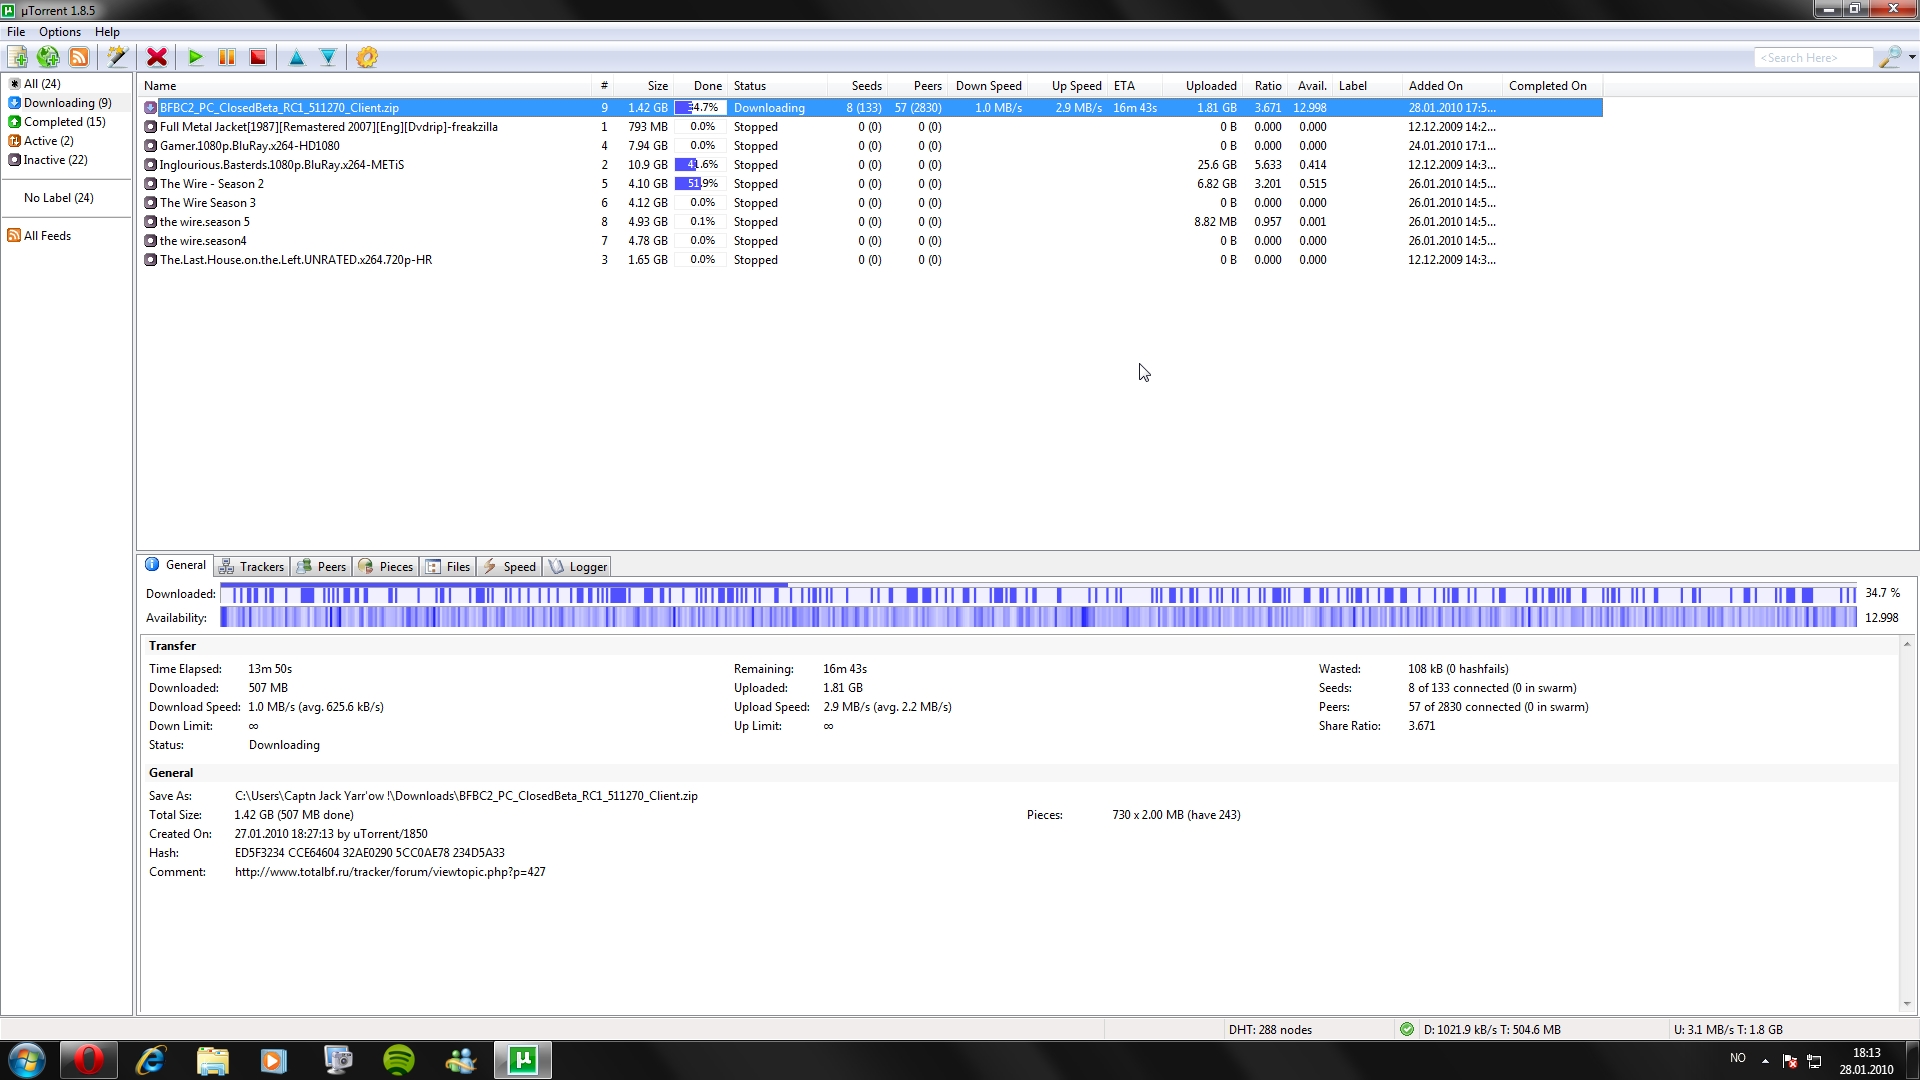Click Add Torrent from URL icon
This screenshot has height=1080, width=1920.
click(x=48, y=57)
